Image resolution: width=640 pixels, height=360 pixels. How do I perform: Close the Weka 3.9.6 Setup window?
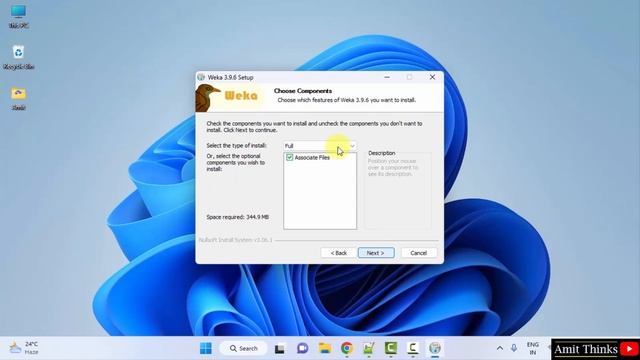point(432,77)
